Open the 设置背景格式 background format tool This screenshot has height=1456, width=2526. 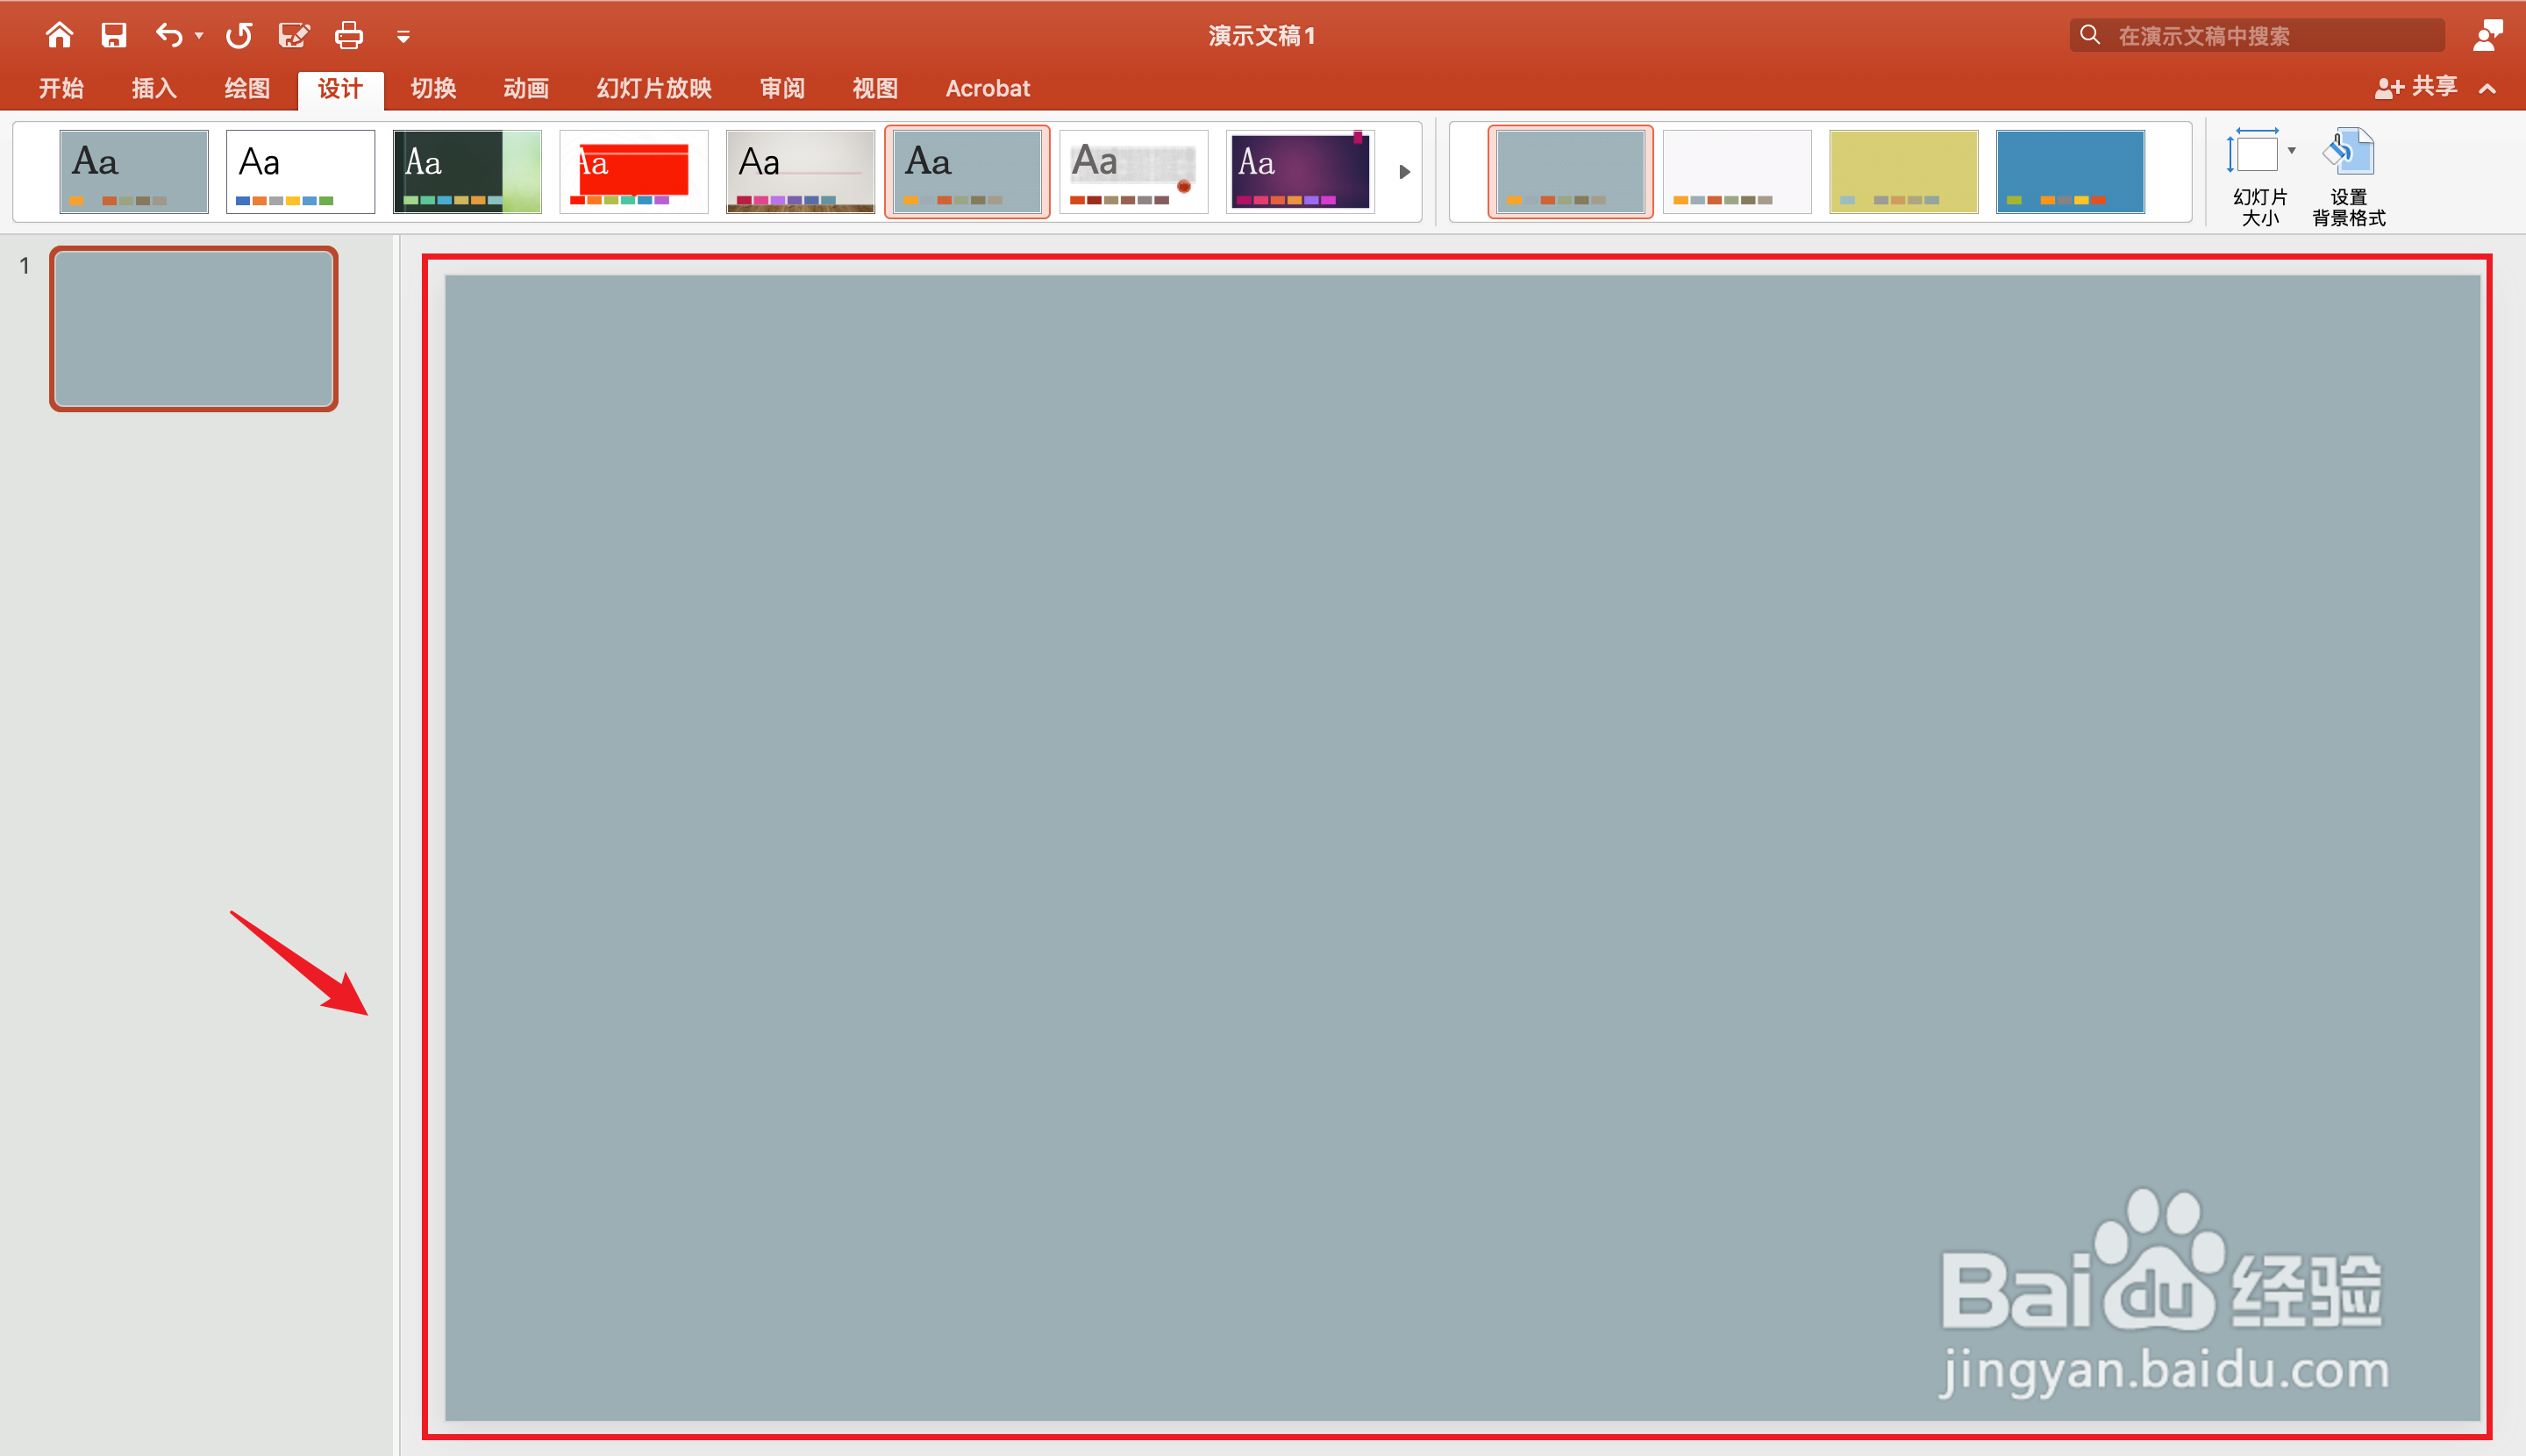point(2348,175)
